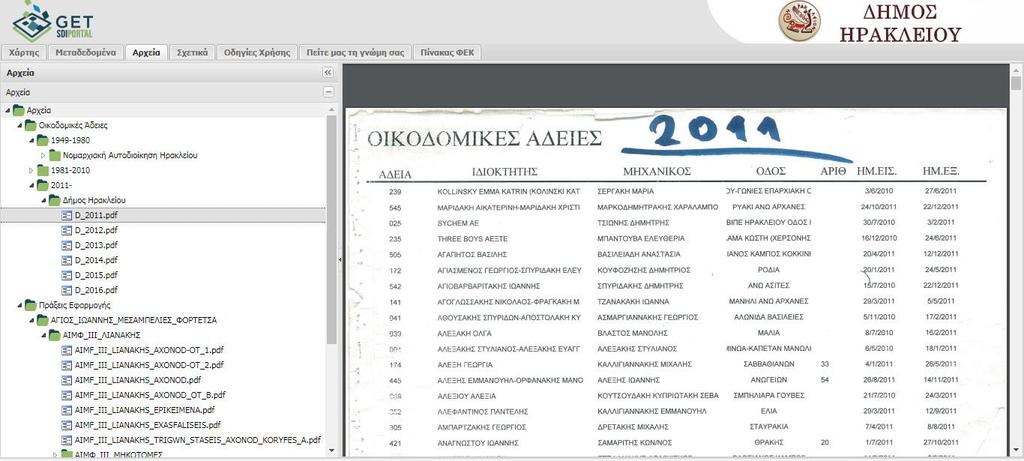Select the 1949-1980 folder icon
This screenshot has width=1024, height=461.
click(x=42, y=140)
